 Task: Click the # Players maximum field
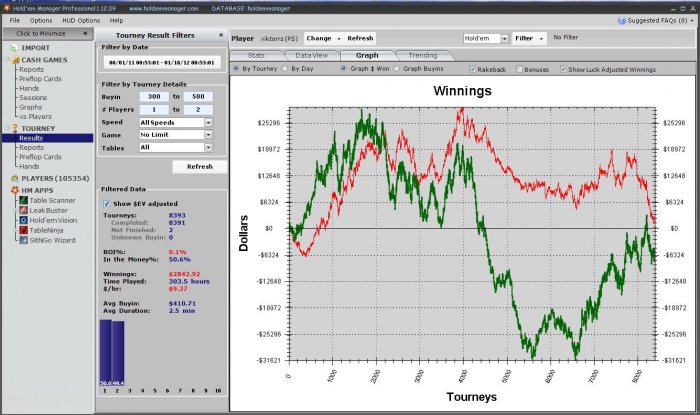[198, 109]
